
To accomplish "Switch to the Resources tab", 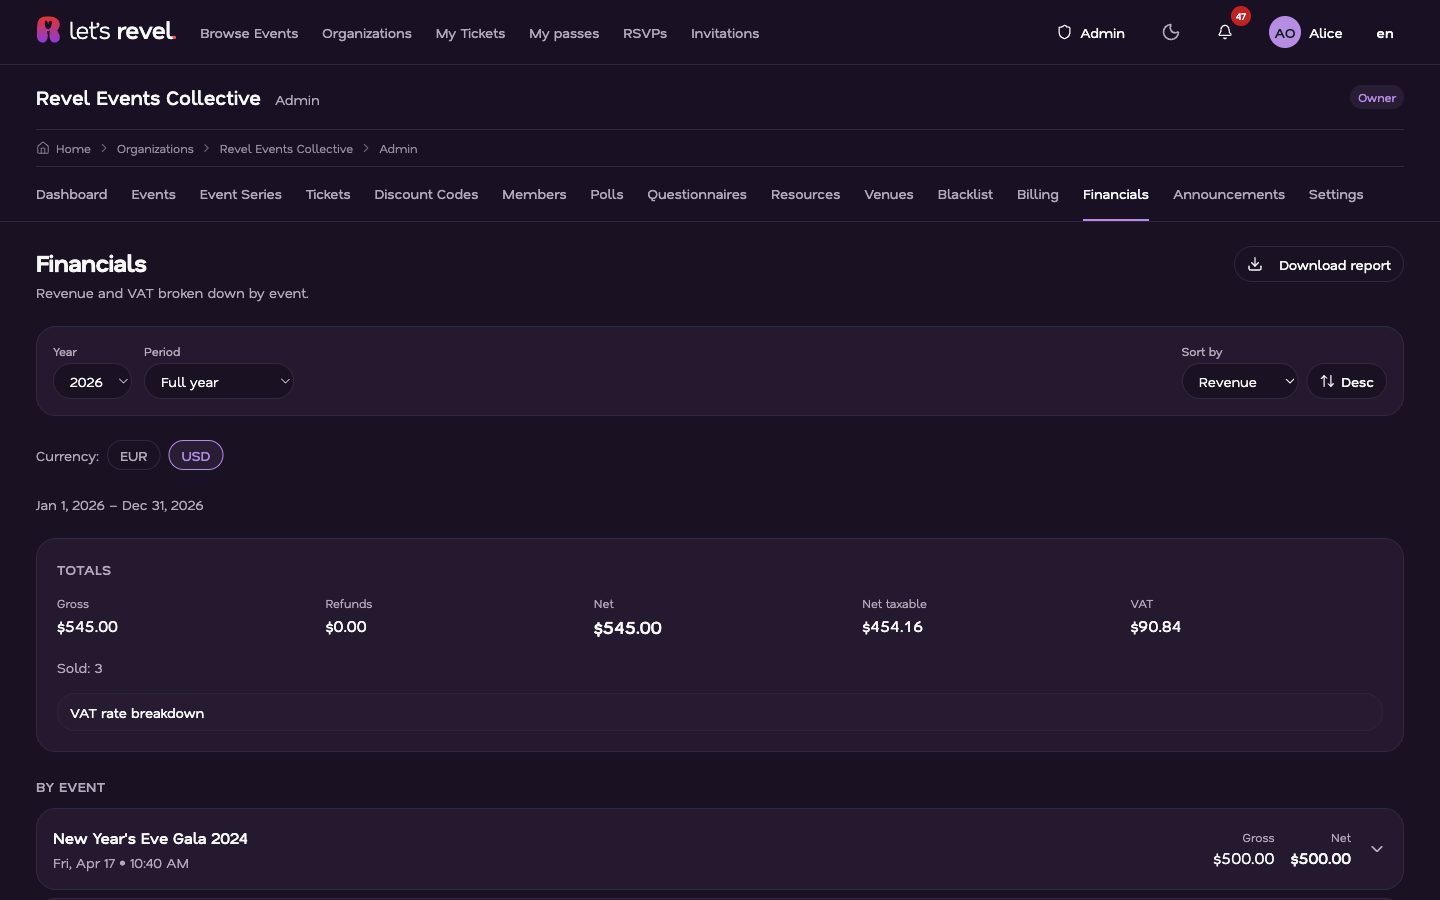I will (x=805, y=194).
